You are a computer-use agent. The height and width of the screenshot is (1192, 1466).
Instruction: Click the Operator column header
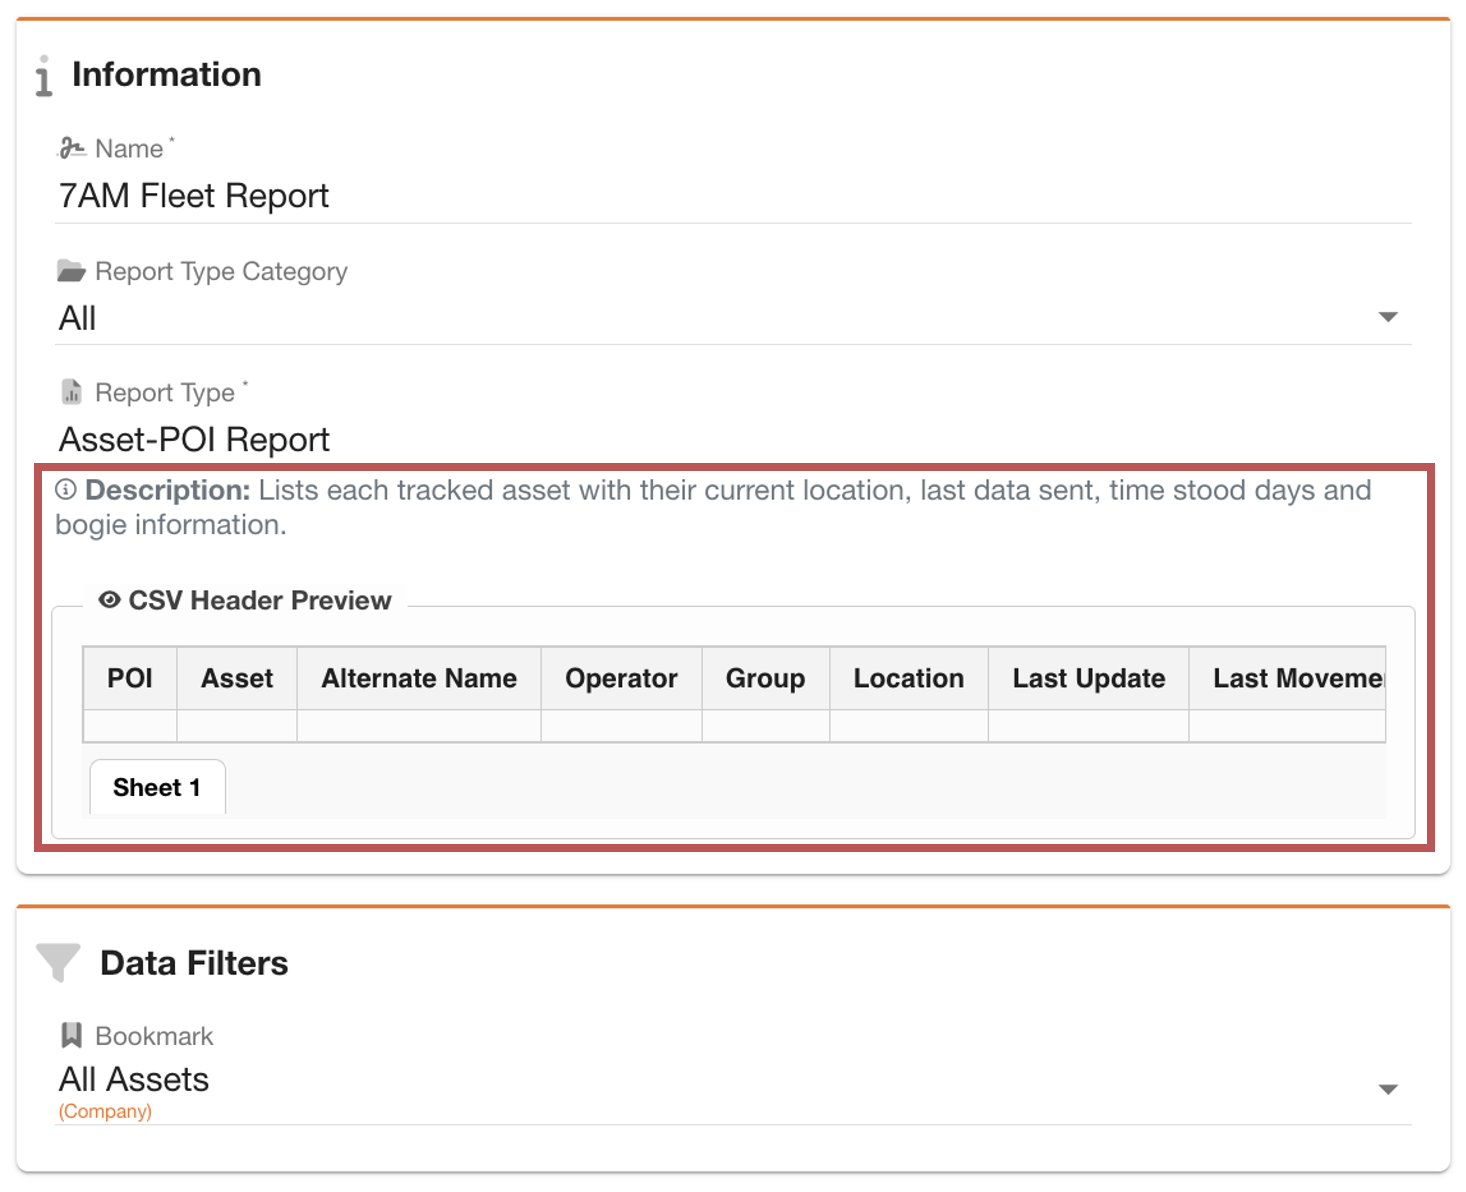tap(621, 679)
